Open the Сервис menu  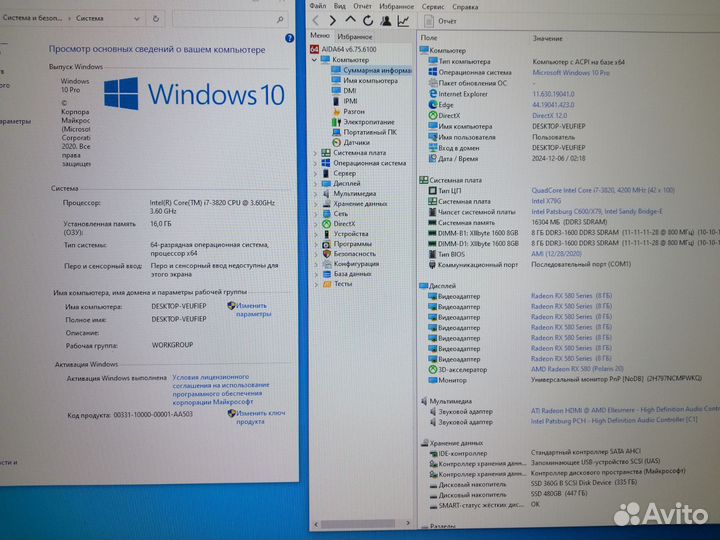tap(433, 5)
